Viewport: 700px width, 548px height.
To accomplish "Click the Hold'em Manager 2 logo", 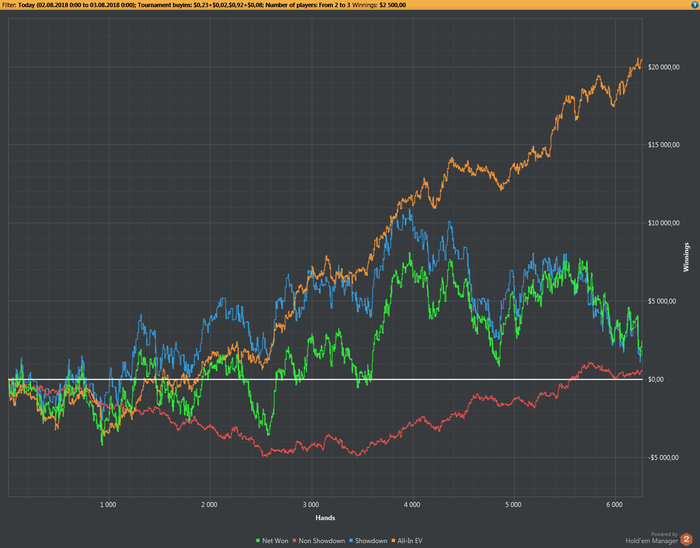I will tap(686, 539).
